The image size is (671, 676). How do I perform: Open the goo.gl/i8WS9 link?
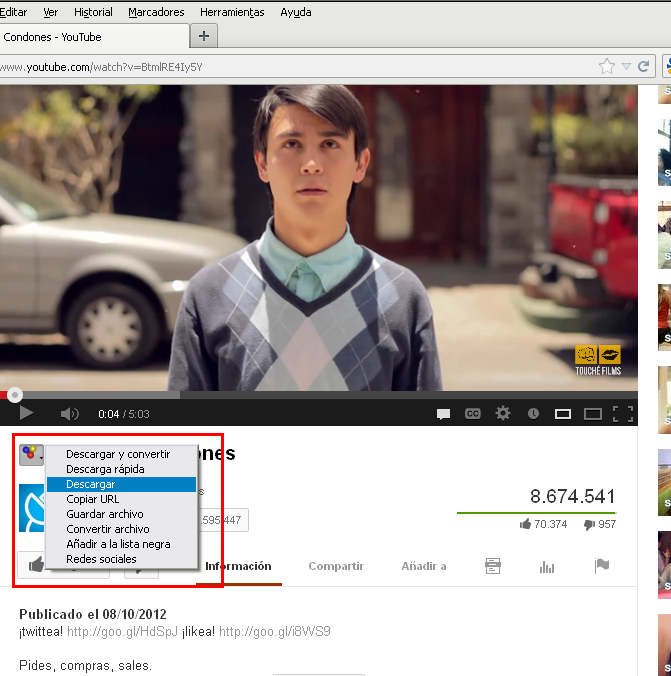point(275,632)
